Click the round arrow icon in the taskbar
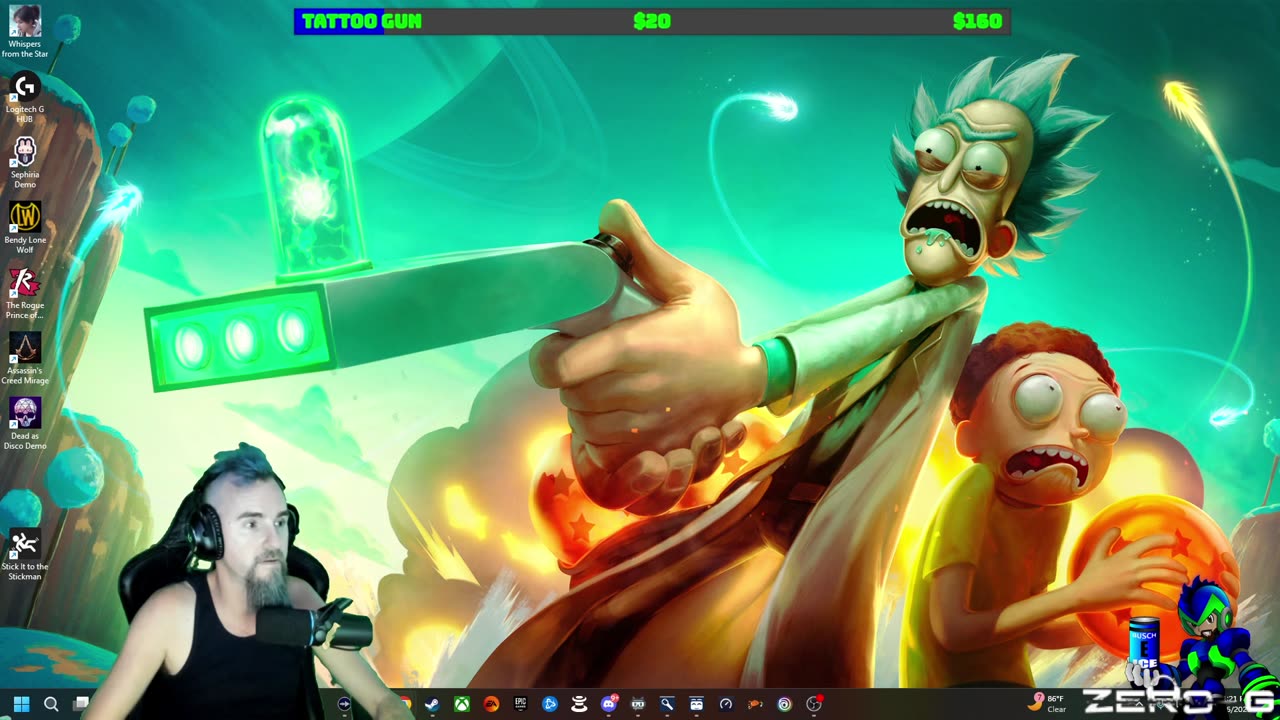1280x720 pixels. pos(345,704)
